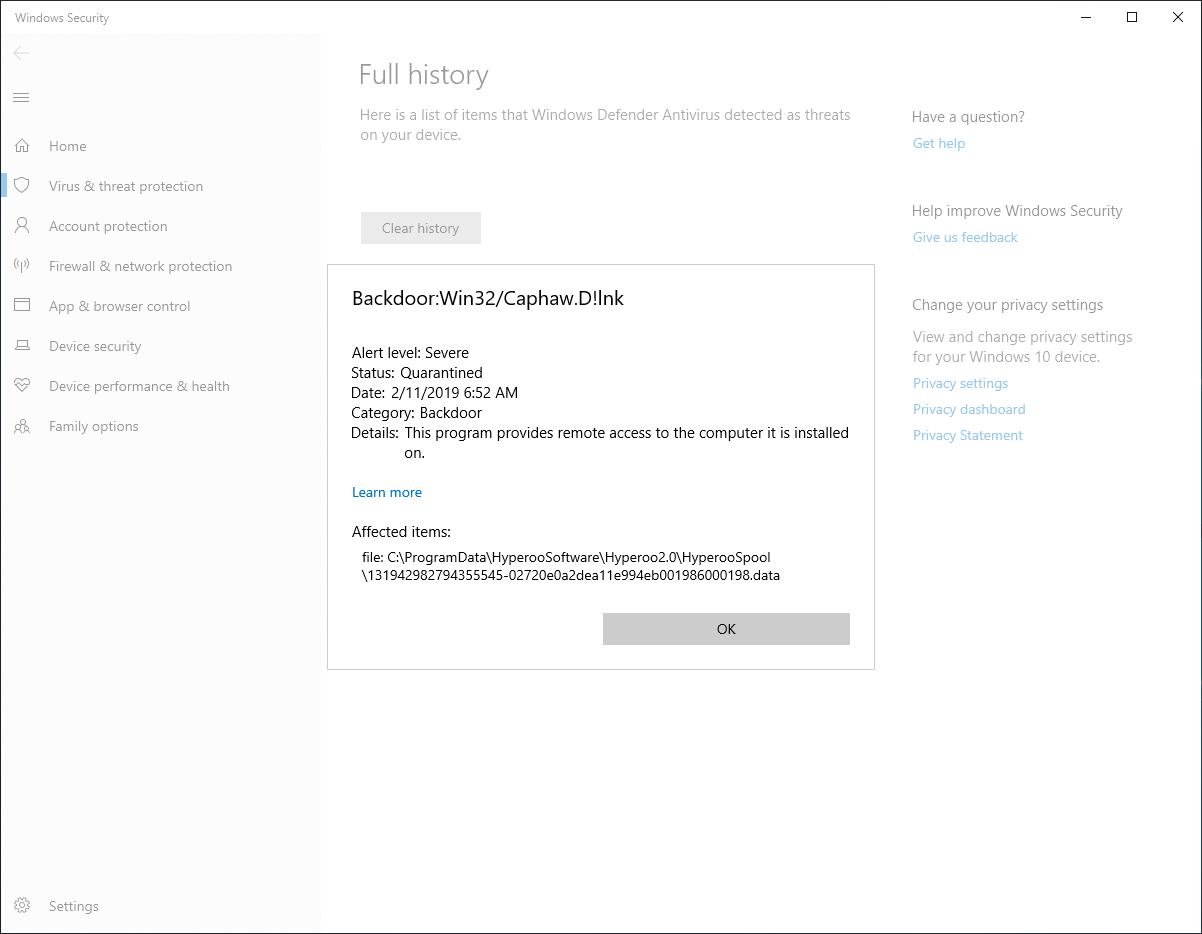Screen dimensions: 1202x934
Task: Click the Family options people icon
Action: (22, 426)
